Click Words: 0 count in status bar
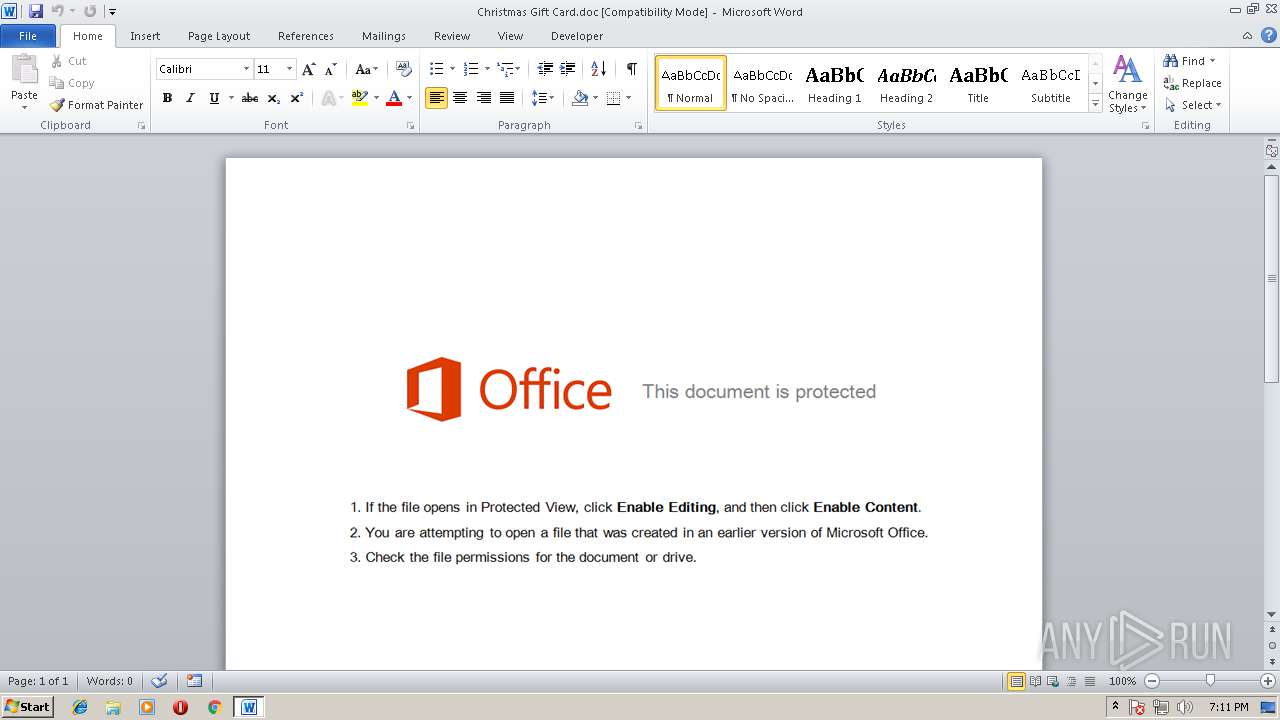The height and width of the screenshot is (720, 1280). pyautogui.click(x=109, y=681)
